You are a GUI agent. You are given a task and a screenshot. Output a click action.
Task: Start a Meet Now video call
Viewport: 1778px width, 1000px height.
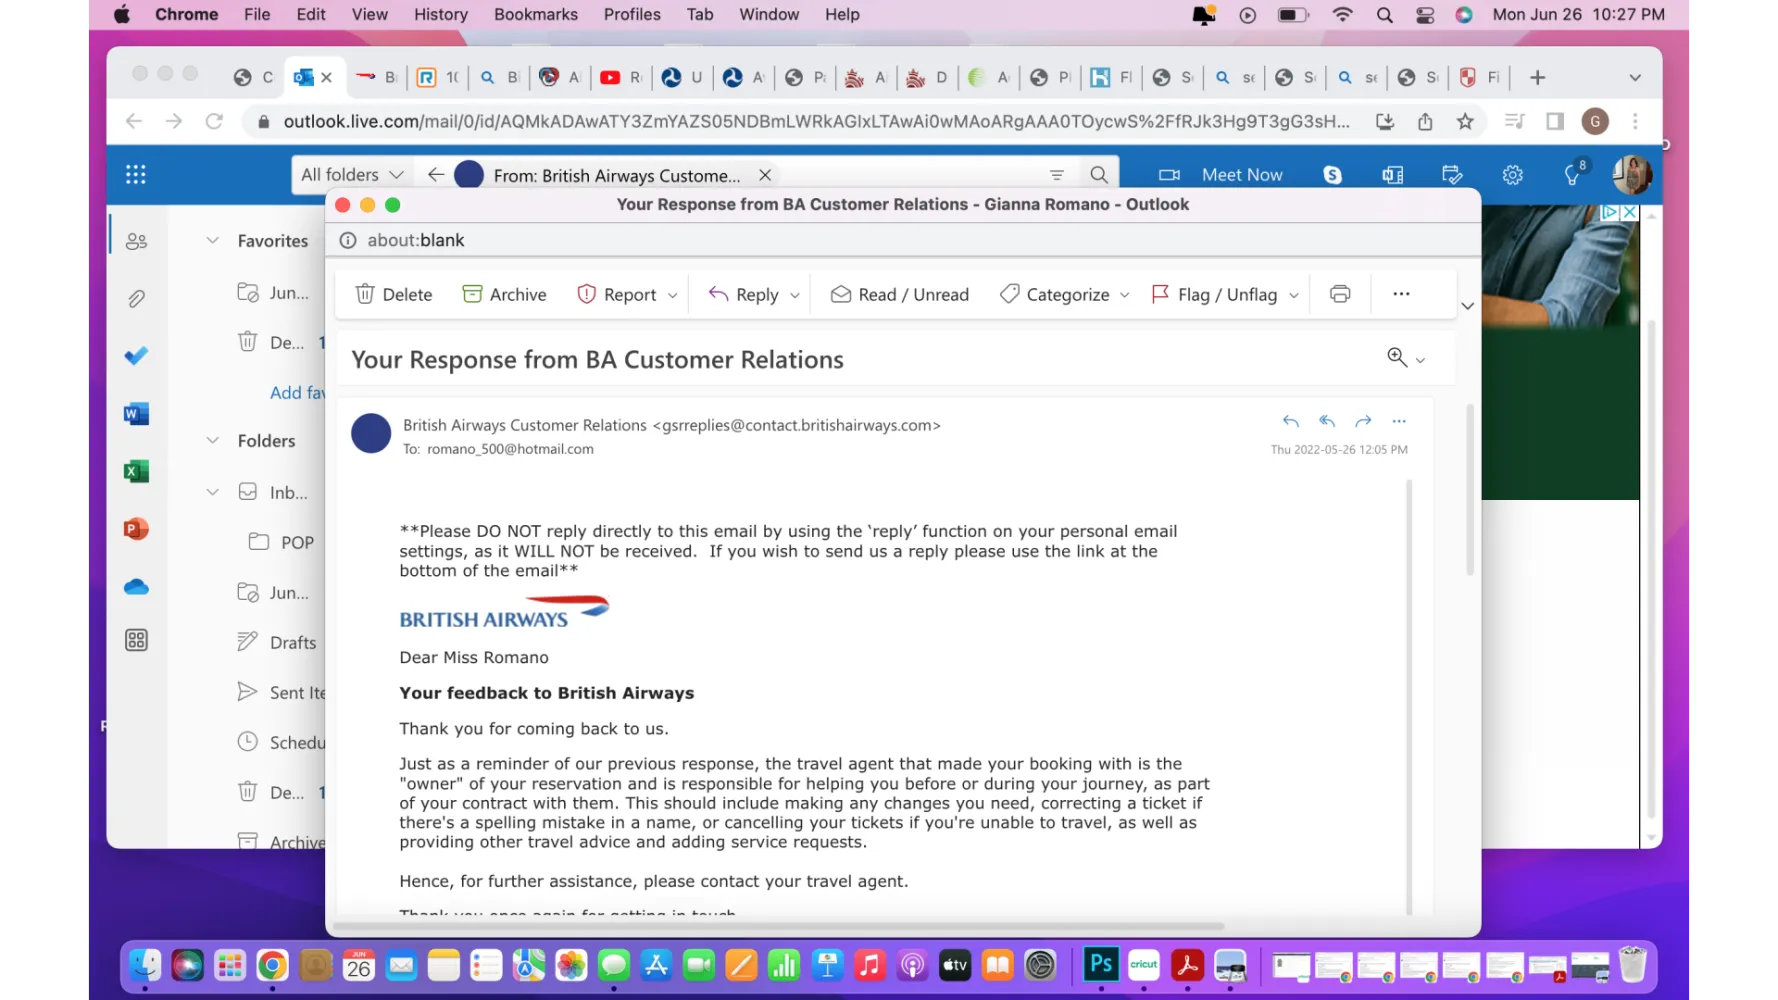[1220, 175]
